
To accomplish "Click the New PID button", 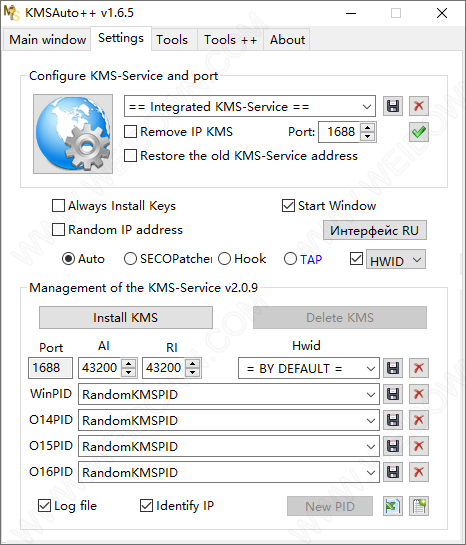I will point(330,506).
